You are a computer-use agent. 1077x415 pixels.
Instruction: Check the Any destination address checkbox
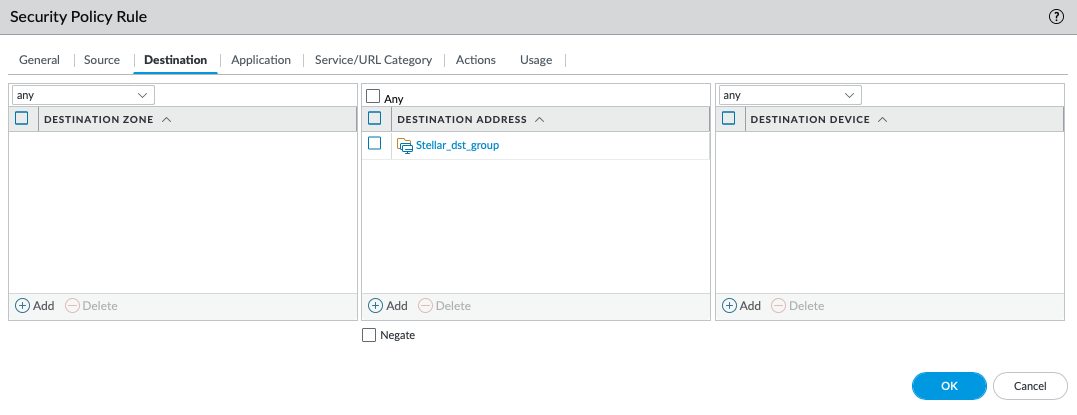(374, 97)
